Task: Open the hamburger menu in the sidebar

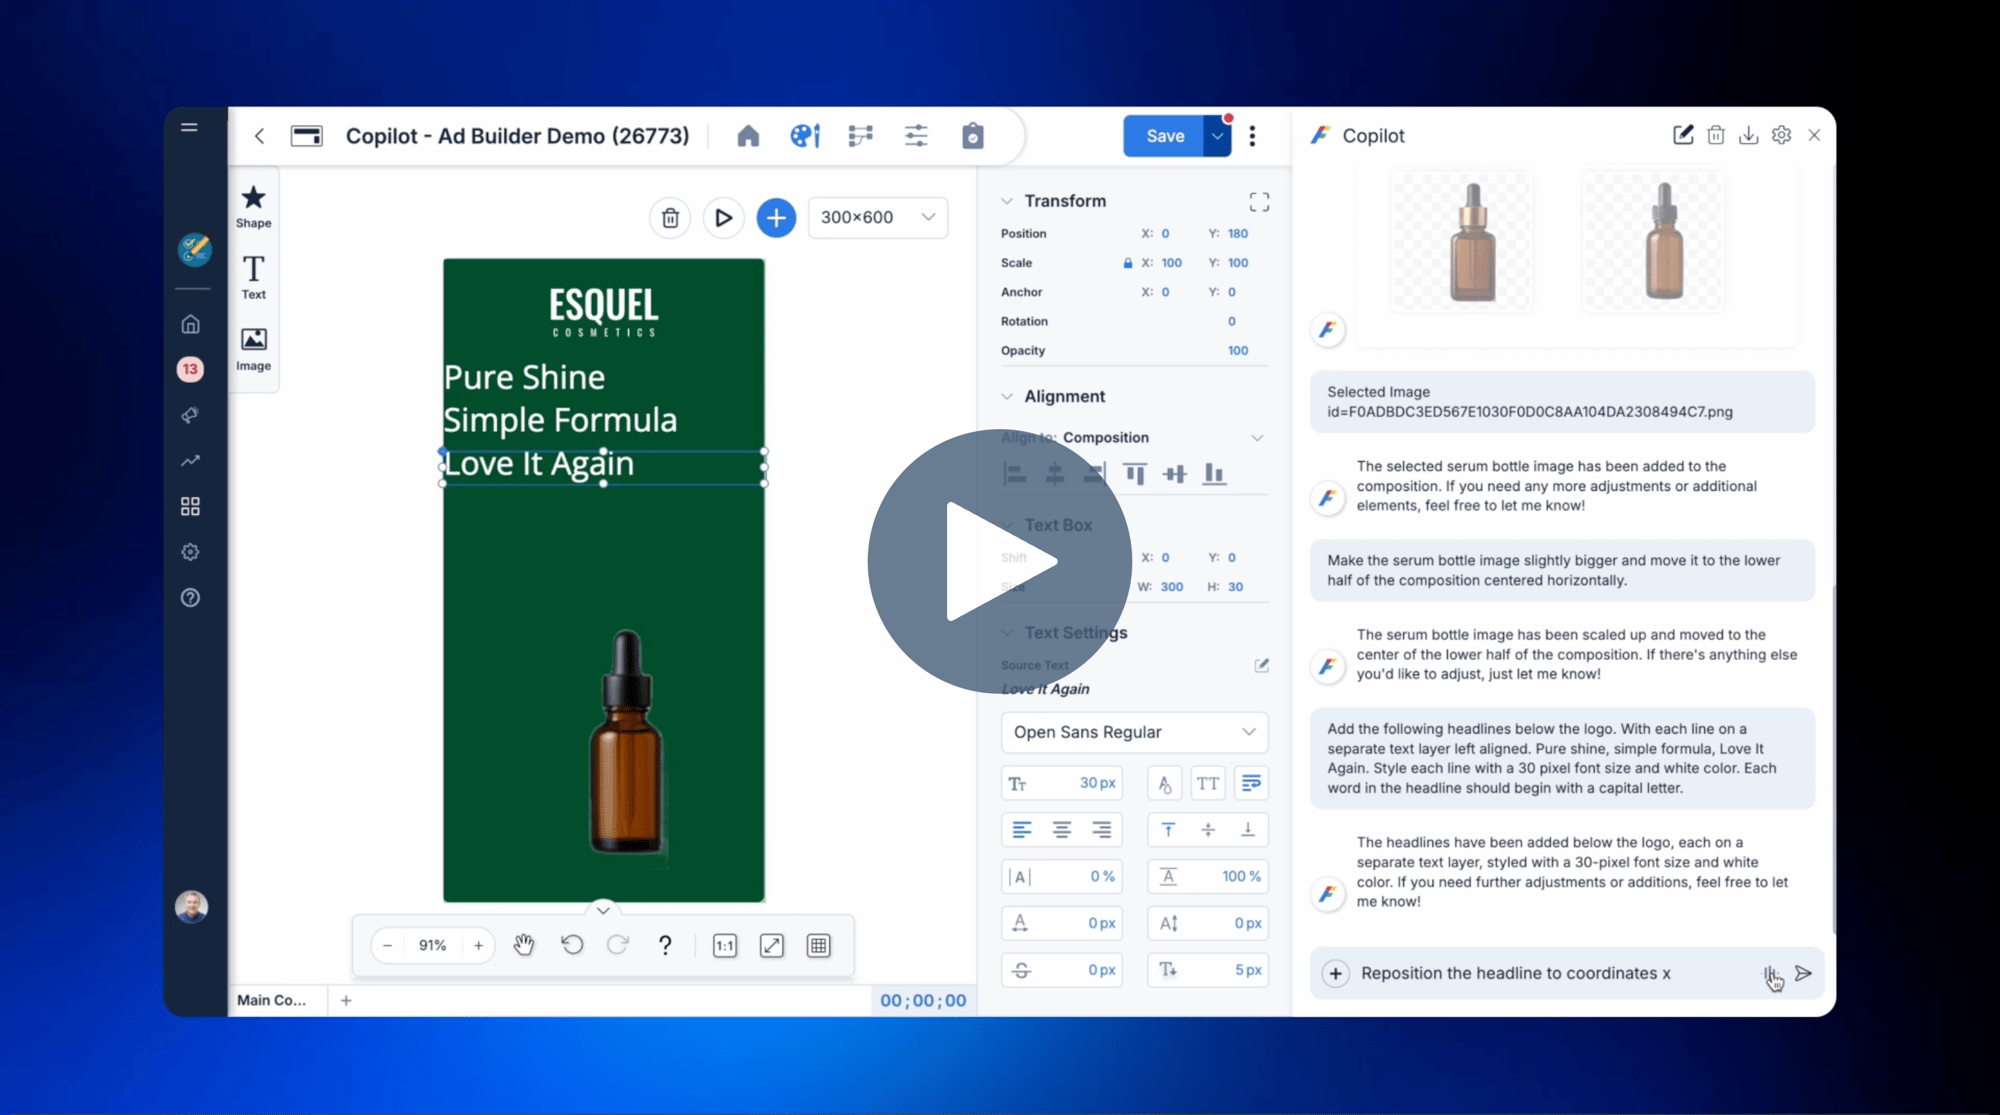Action: pyautogui.click(x=189, y=127)
